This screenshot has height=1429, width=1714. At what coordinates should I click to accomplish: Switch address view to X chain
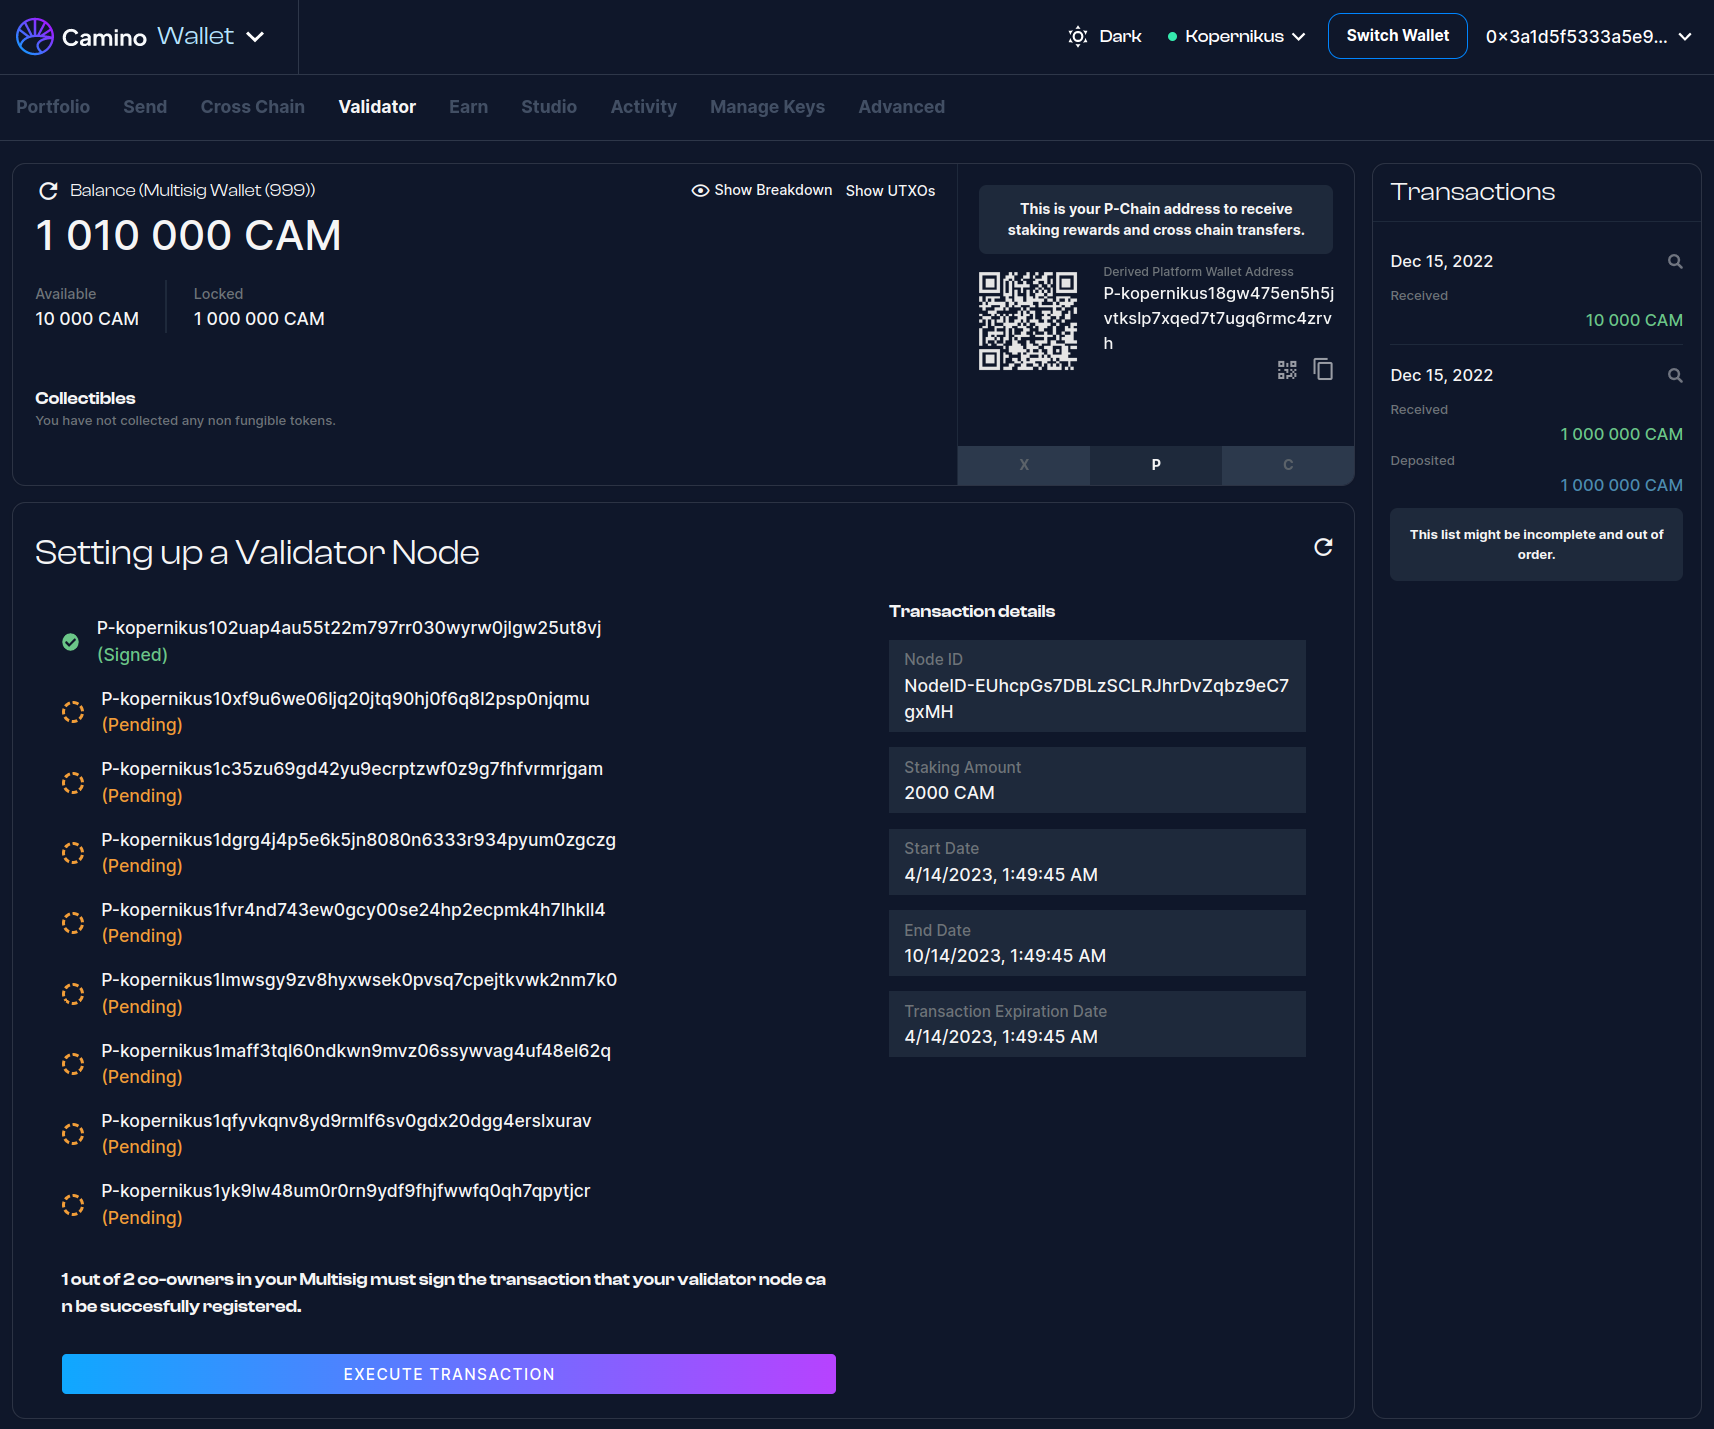pos(1023,465)
